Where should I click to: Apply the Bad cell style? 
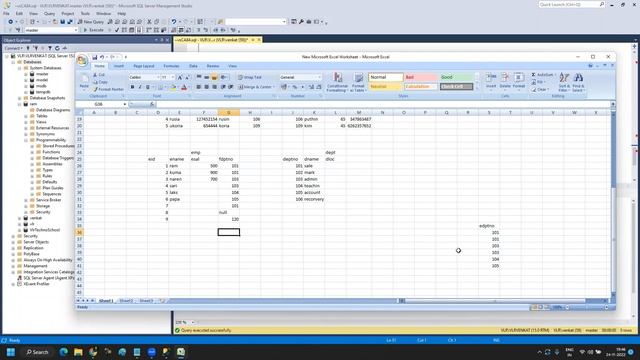420,77
